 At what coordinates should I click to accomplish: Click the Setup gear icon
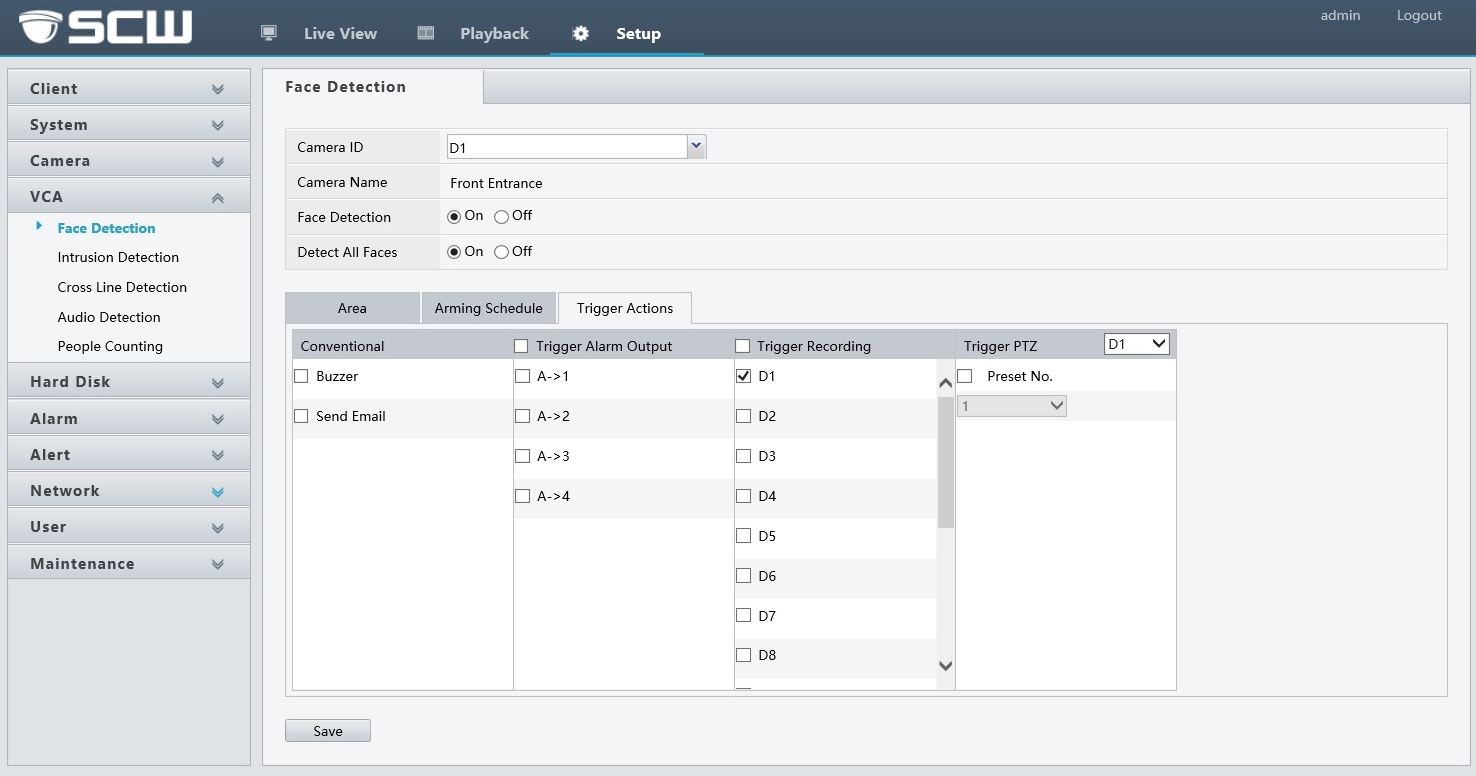tap(581, 33)
